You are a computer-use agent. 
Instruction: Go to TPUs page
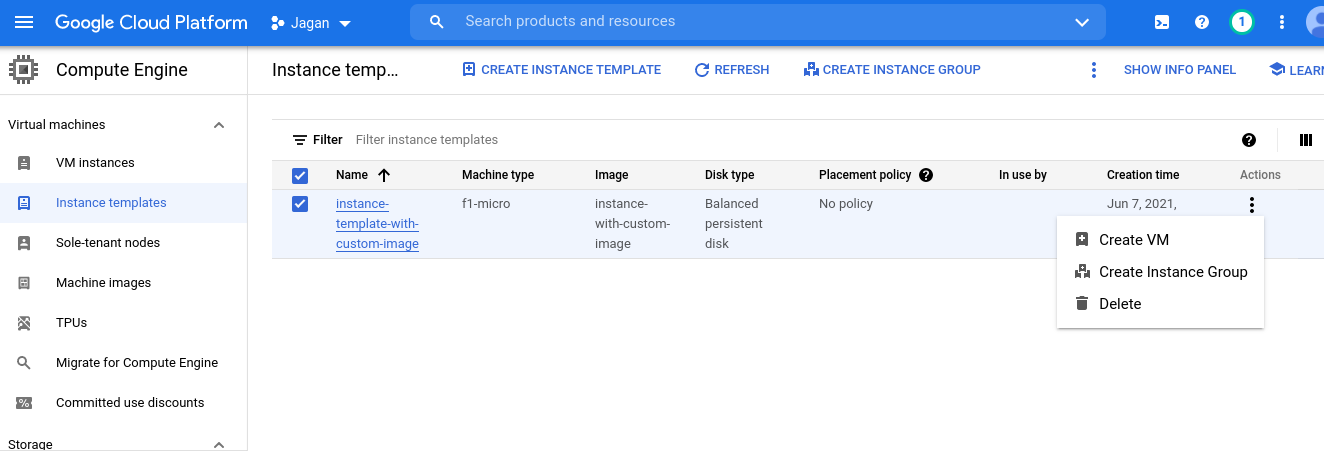(x=71, y=323)
